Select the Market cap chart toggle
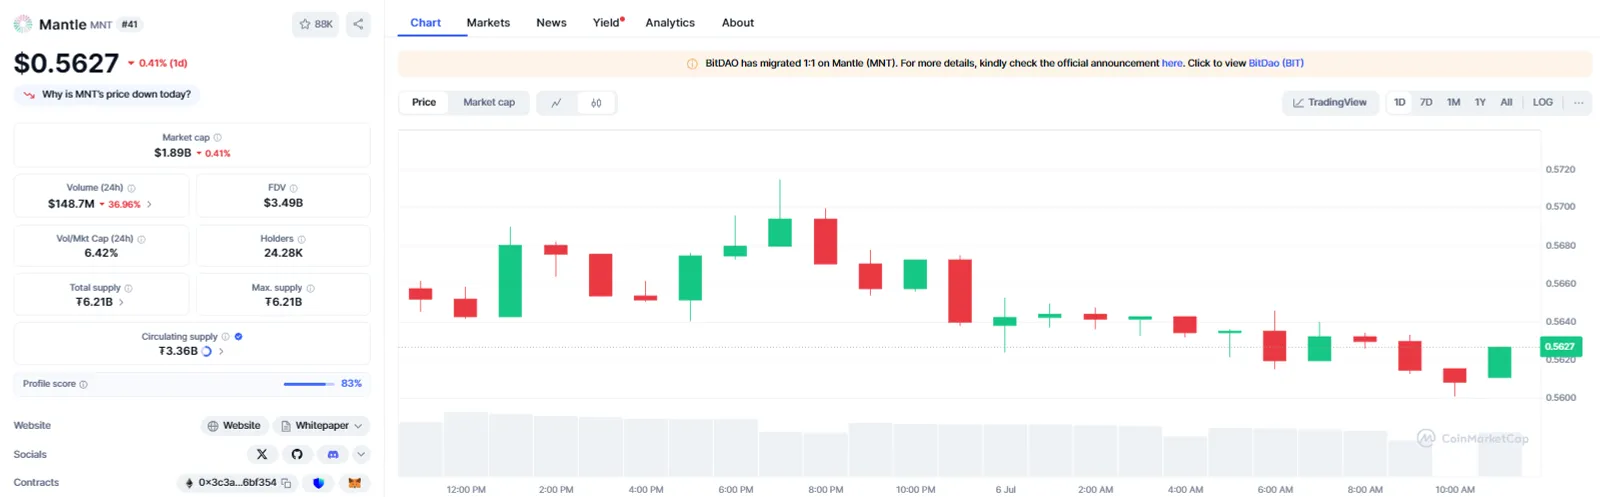Viewport: 1600px width, 497px height. [489, 102]
